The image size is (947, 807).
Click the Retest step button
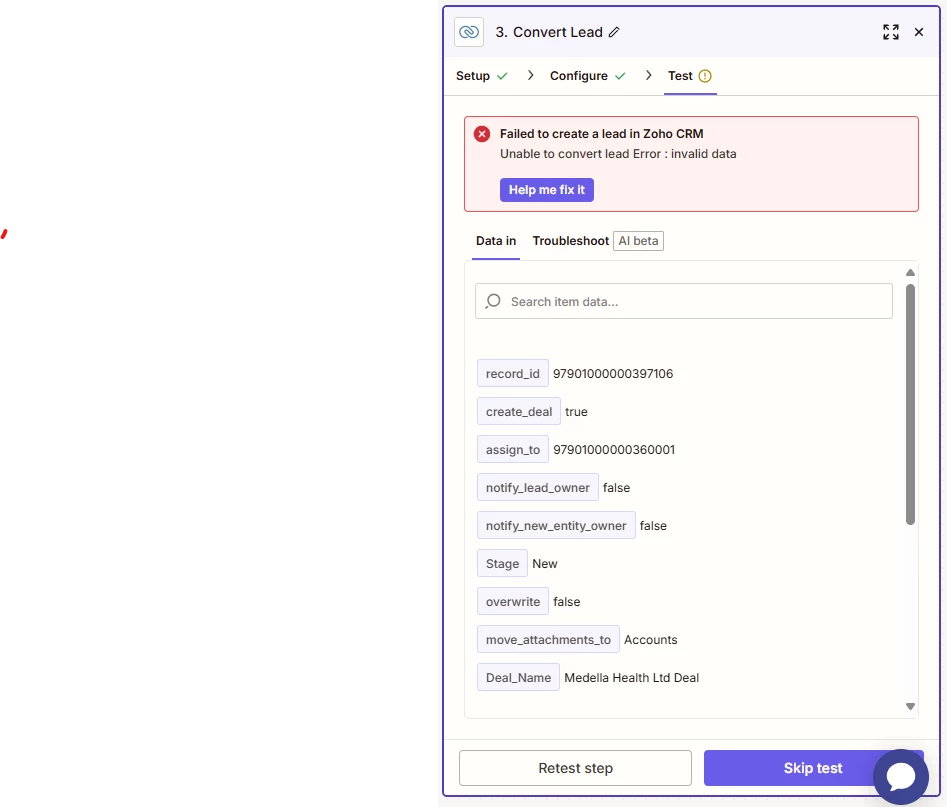coord(575,768)
